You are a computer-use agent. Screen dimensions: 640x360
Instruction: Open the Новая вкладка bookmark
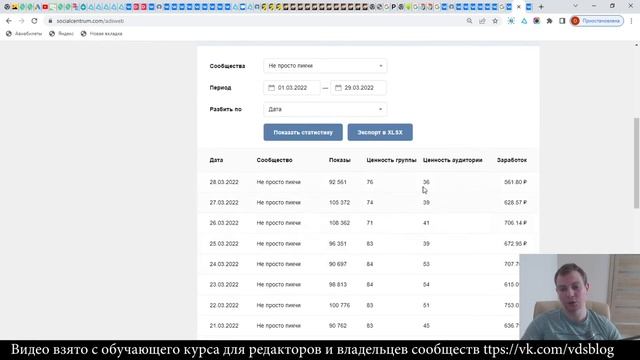tap(101, 34)
